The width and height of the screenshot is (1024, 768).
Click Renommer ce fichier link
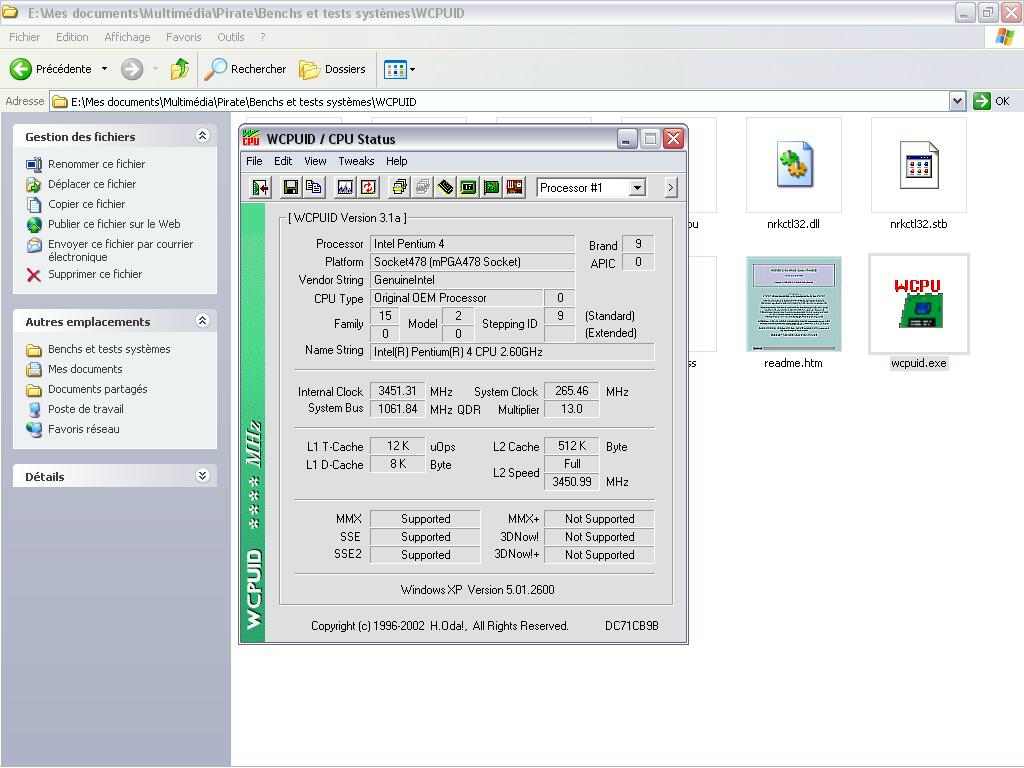[x=97, y=164]
